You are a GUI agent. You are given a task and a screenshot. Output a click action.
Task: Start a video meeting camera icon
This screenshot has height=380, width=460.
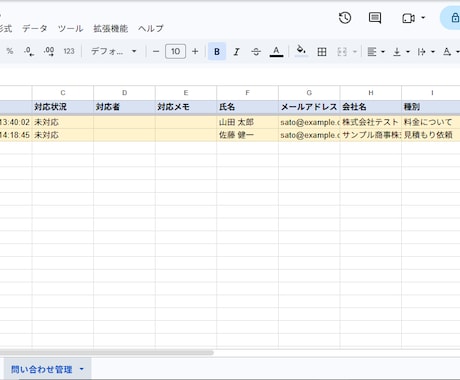408,18
